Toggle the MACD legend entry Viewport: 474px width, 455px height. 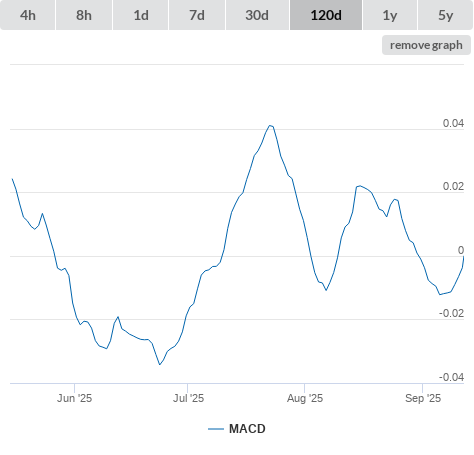(x=237, y=429)
